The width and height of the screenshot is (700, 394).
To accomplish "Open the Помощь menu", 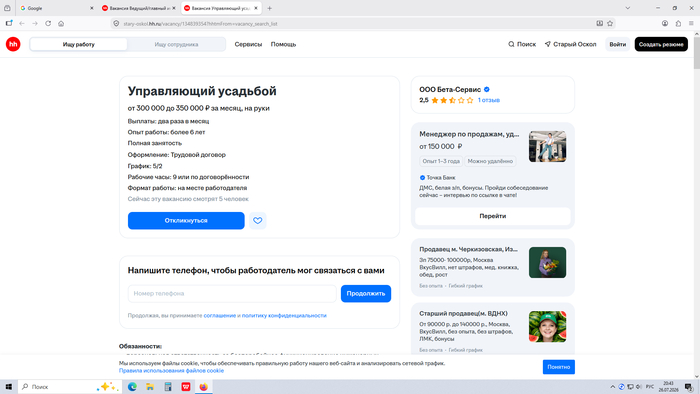I will pyautogui.click(x=283, y=44).
